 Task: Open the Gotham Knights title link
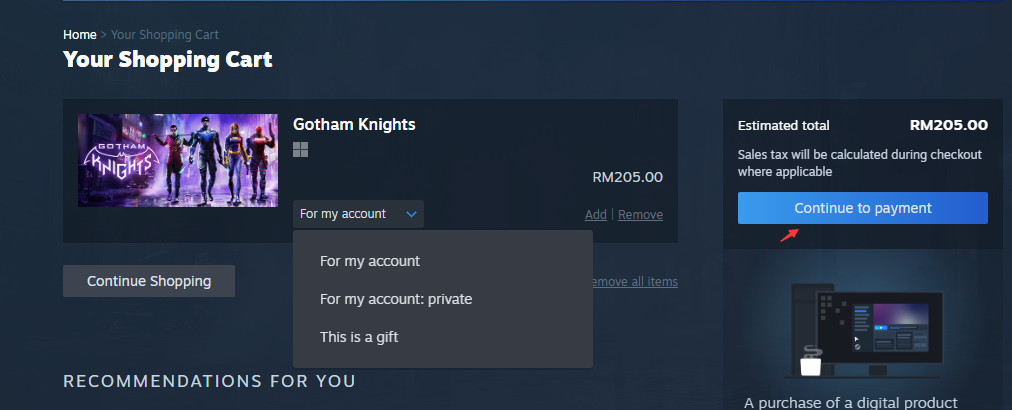[x=354, y=124]
